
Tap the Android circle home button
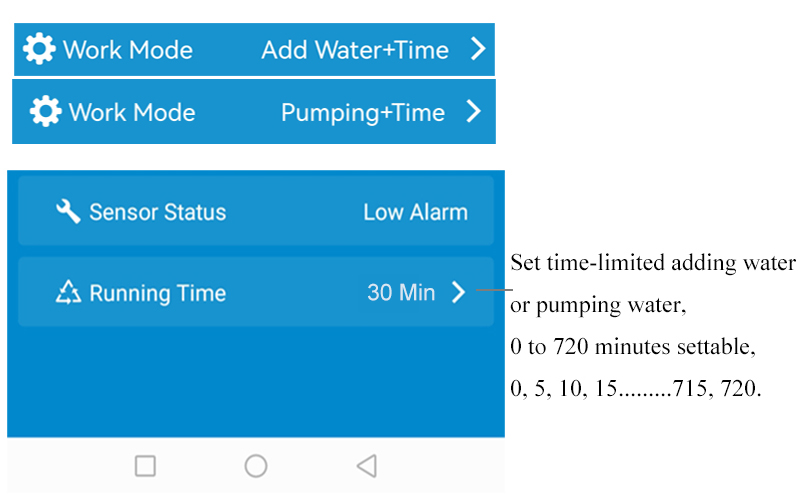pos(256,466)
